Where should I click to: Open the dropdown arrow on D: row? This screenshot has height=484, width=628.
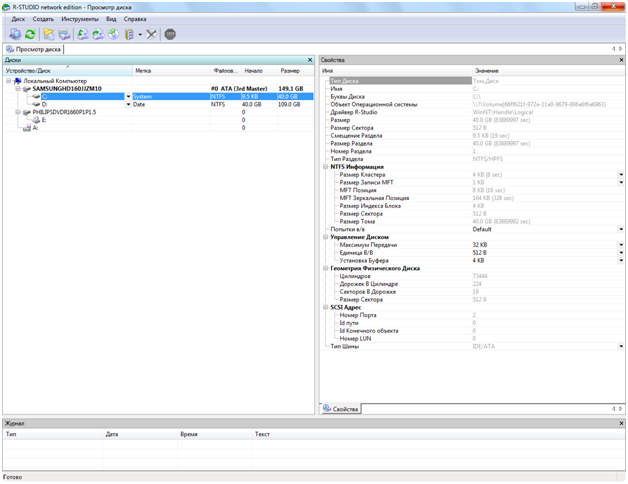[x=128, y=105]
